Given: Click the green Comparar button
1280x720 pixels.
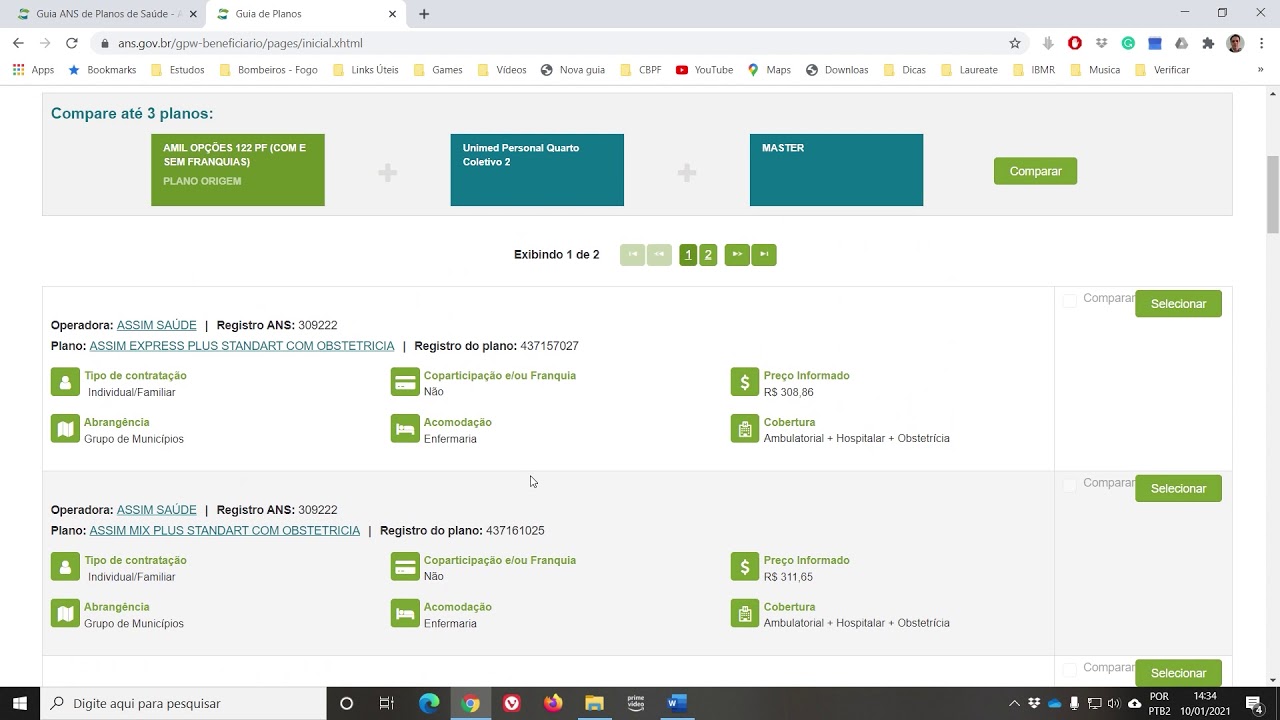Looking at the screenshot, I should (x=1035, y=171).
